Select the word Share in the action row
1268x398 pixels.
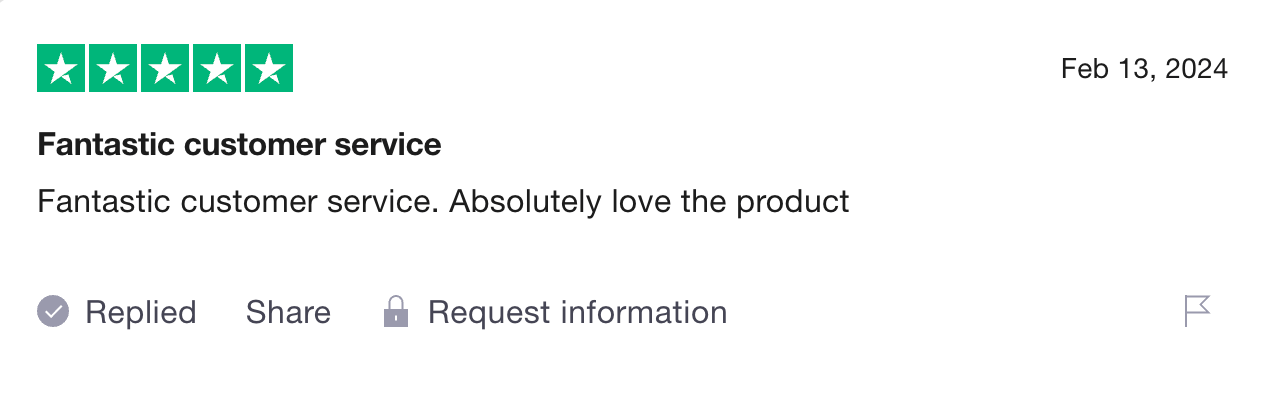click(288, 312)
